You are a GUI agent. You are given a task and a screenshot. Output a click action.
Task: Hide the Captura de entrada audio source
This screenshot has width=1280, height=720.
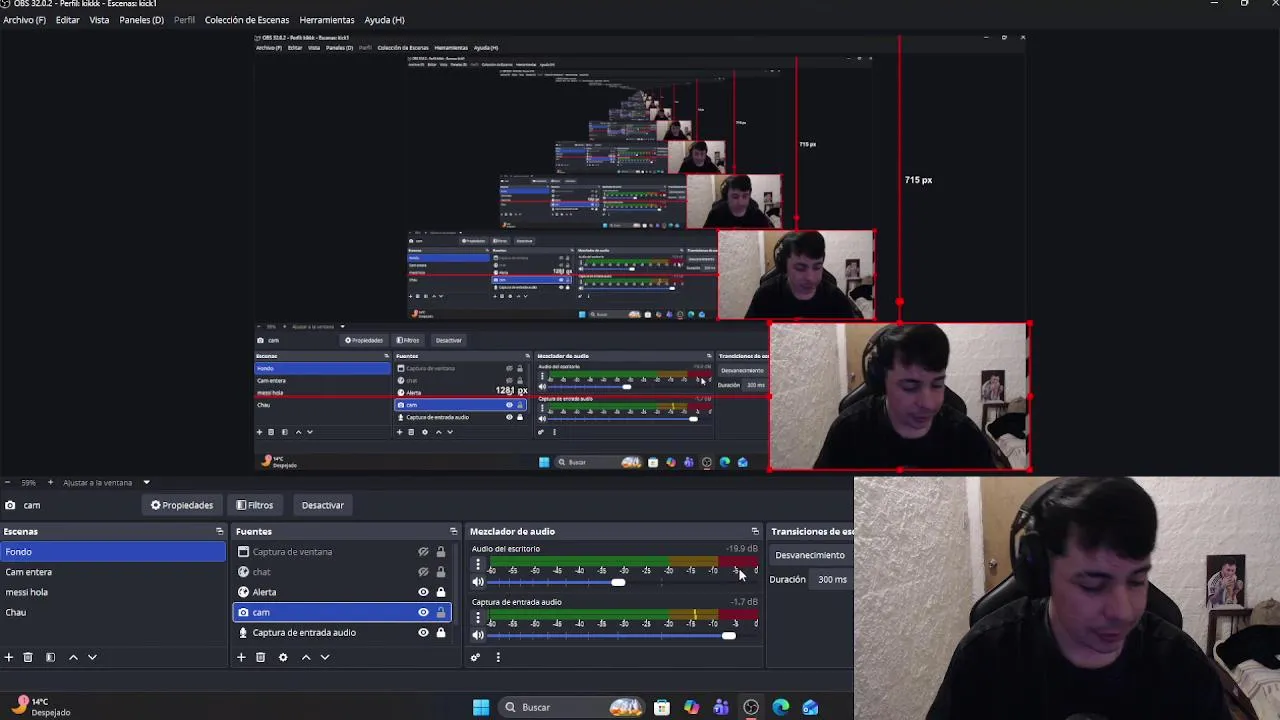tap(423, 632)
